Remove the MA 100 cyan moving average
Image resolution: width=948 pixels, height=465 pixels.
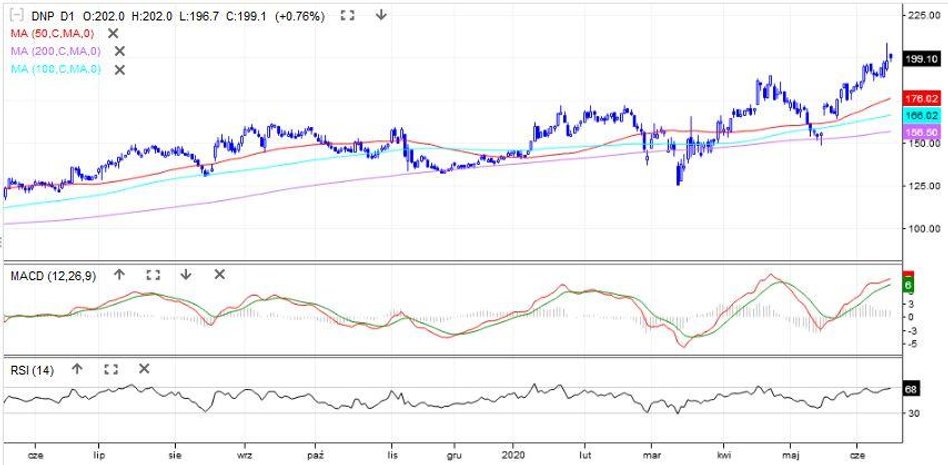(119, 69)
